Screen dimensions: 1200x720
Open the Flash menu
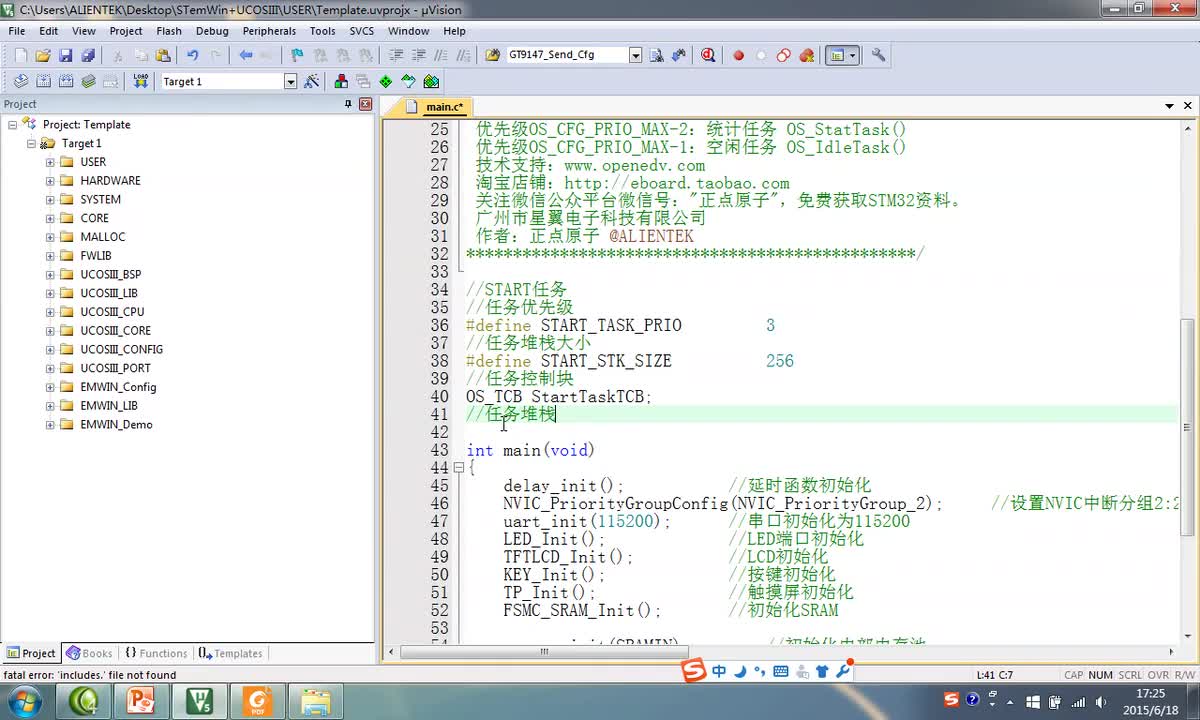pyautogui.click(x=169, y=31)
